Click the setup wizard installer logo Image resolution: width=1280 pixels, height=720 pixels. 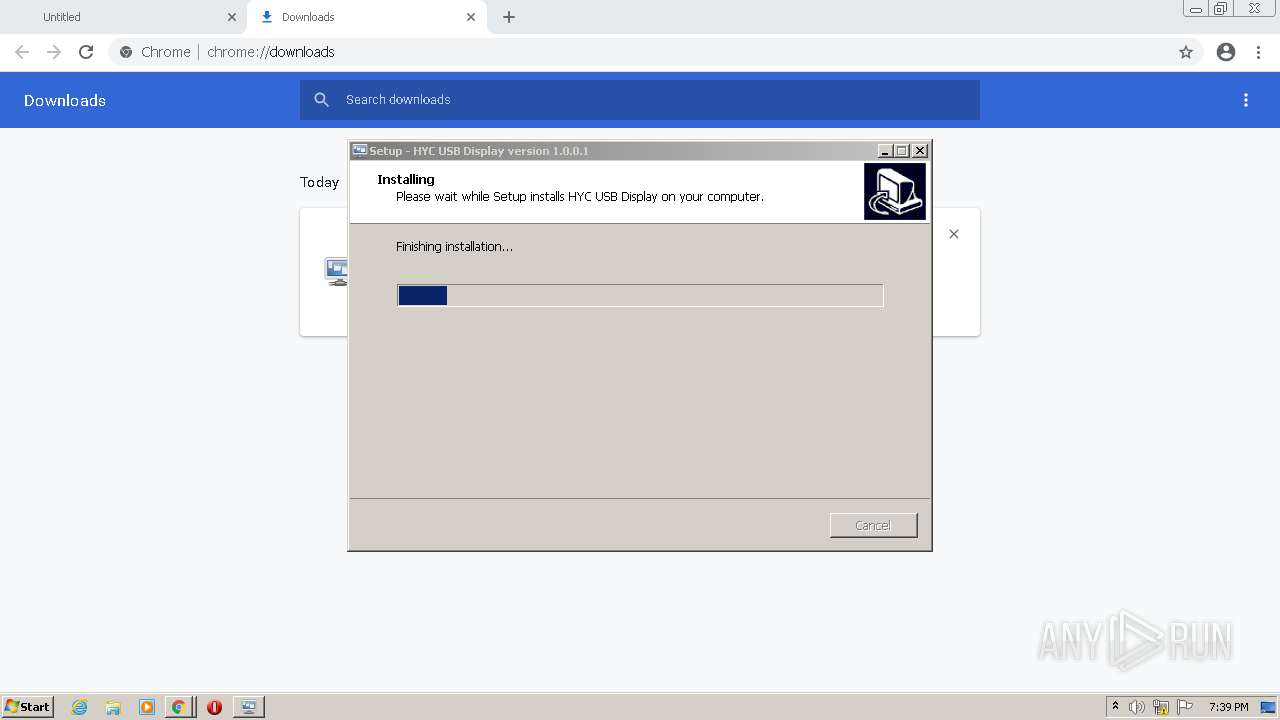pos(895,191)
